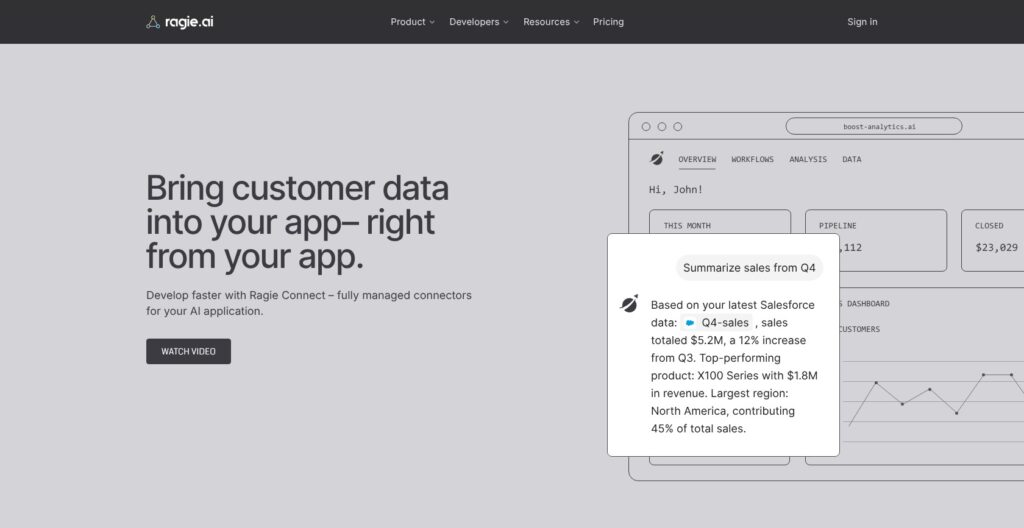The width and height of the screenshot is (1024, 528).
Task: Click the ragie.ai logo icon
Action: [153, 22]
